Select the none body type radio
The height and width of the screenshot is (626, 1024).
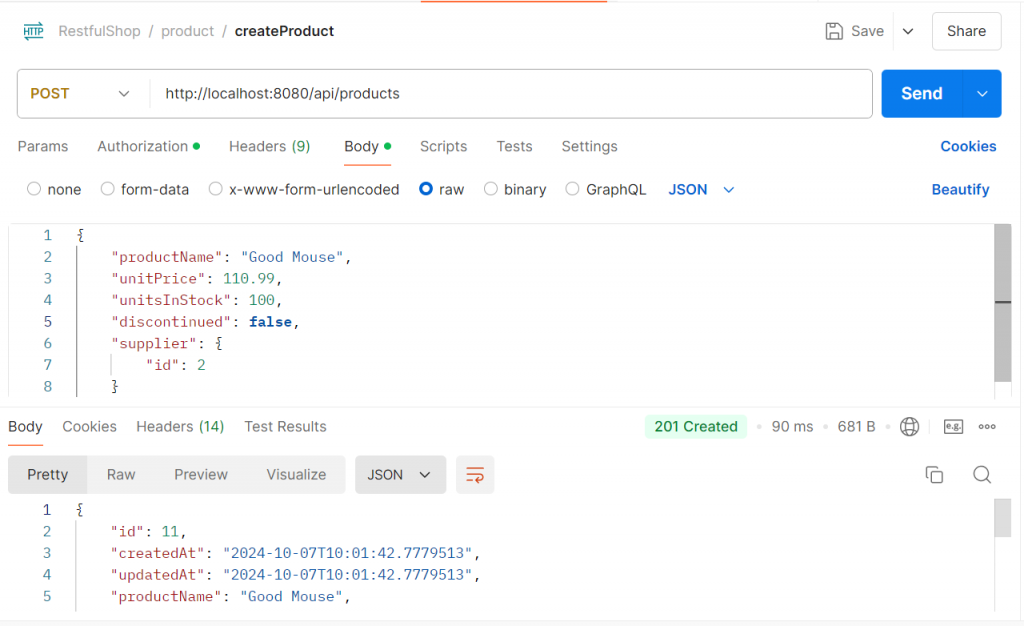34,189
